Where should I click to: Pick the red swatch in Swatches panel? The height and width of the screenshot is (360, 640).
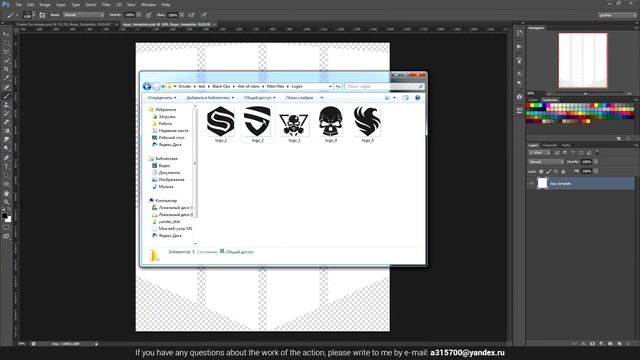pyautogui.click(x=529, y=105)
